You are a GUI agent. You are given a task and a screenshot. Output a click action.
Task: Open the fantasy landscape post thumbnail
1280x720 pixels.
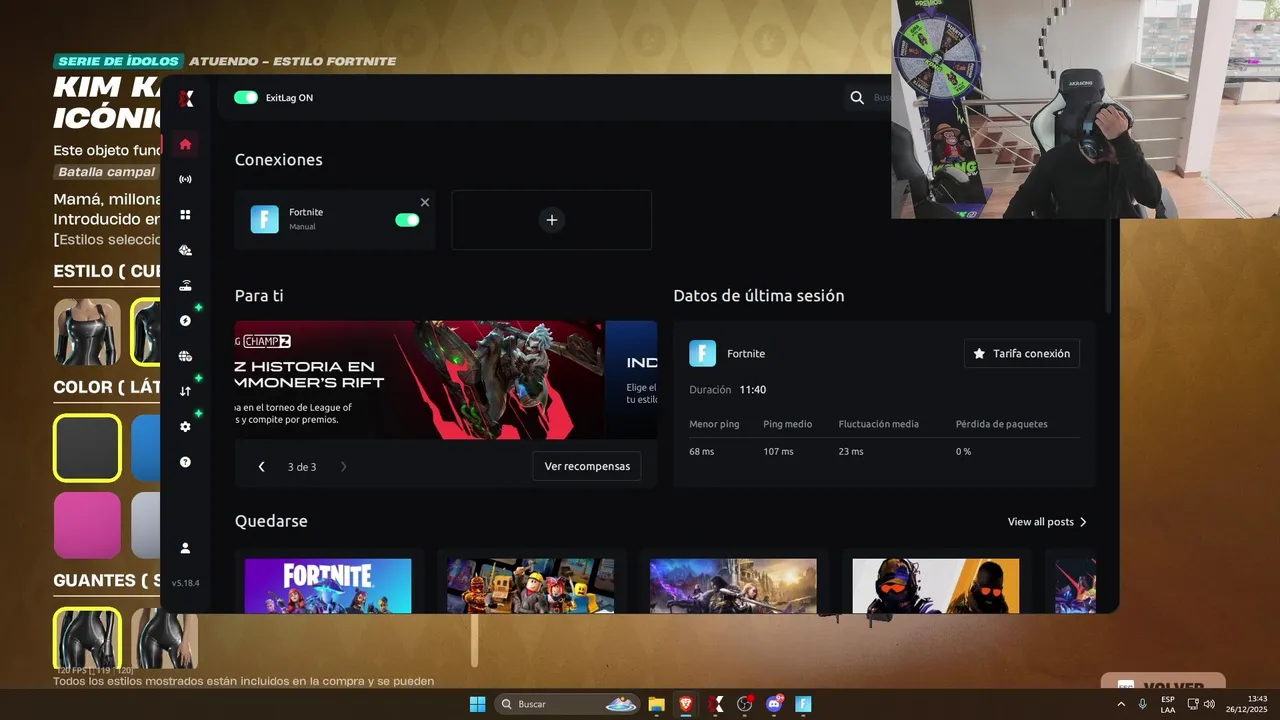pos(733,586)
